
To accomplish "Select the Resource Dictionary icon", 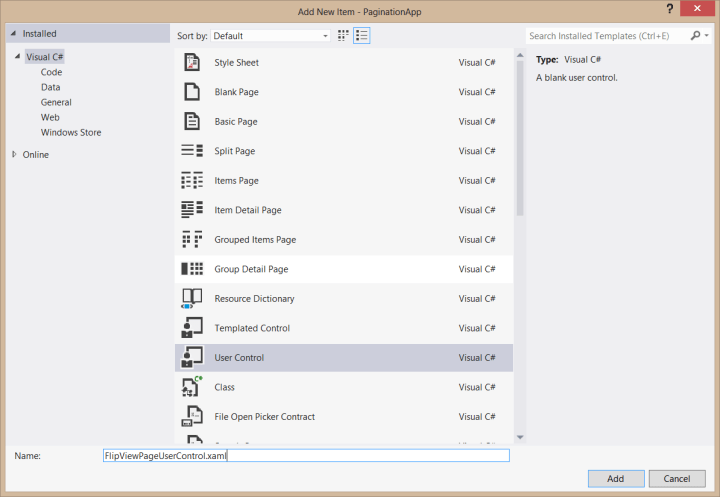I will click(192, 299).
